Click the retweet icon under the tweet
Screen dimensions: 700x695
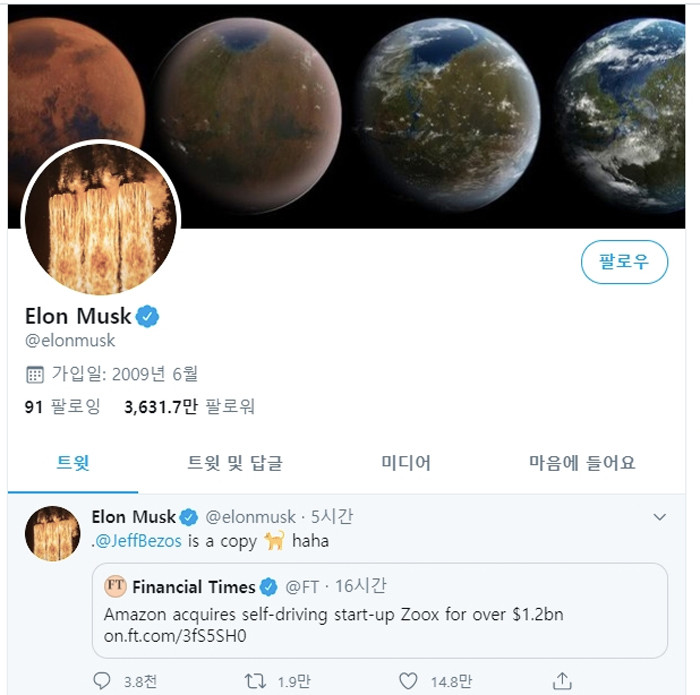pos(256,681)
